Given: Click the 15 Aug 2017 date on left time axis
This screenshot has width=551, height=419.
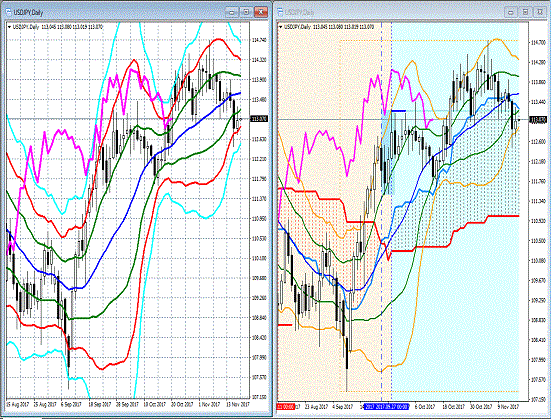Looking at the screenshot, I should coord(17,404).
